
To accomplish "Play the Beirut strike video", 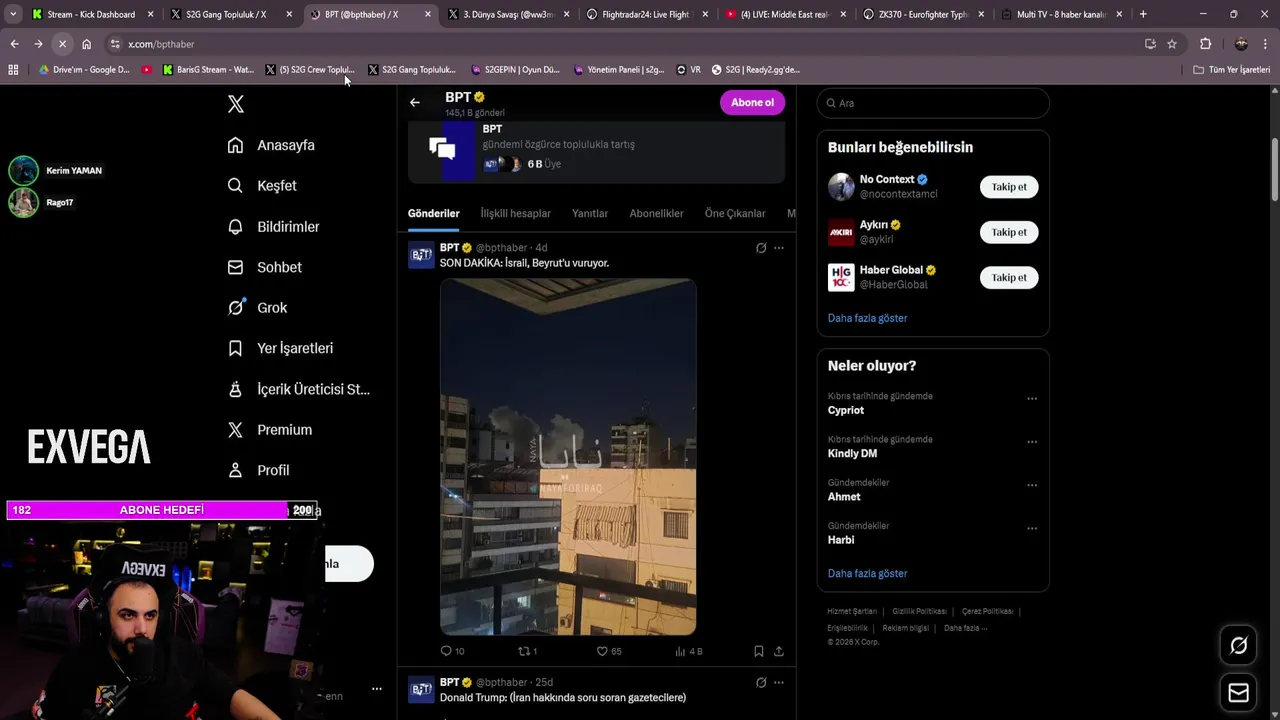I will click(x=568, y=457).
